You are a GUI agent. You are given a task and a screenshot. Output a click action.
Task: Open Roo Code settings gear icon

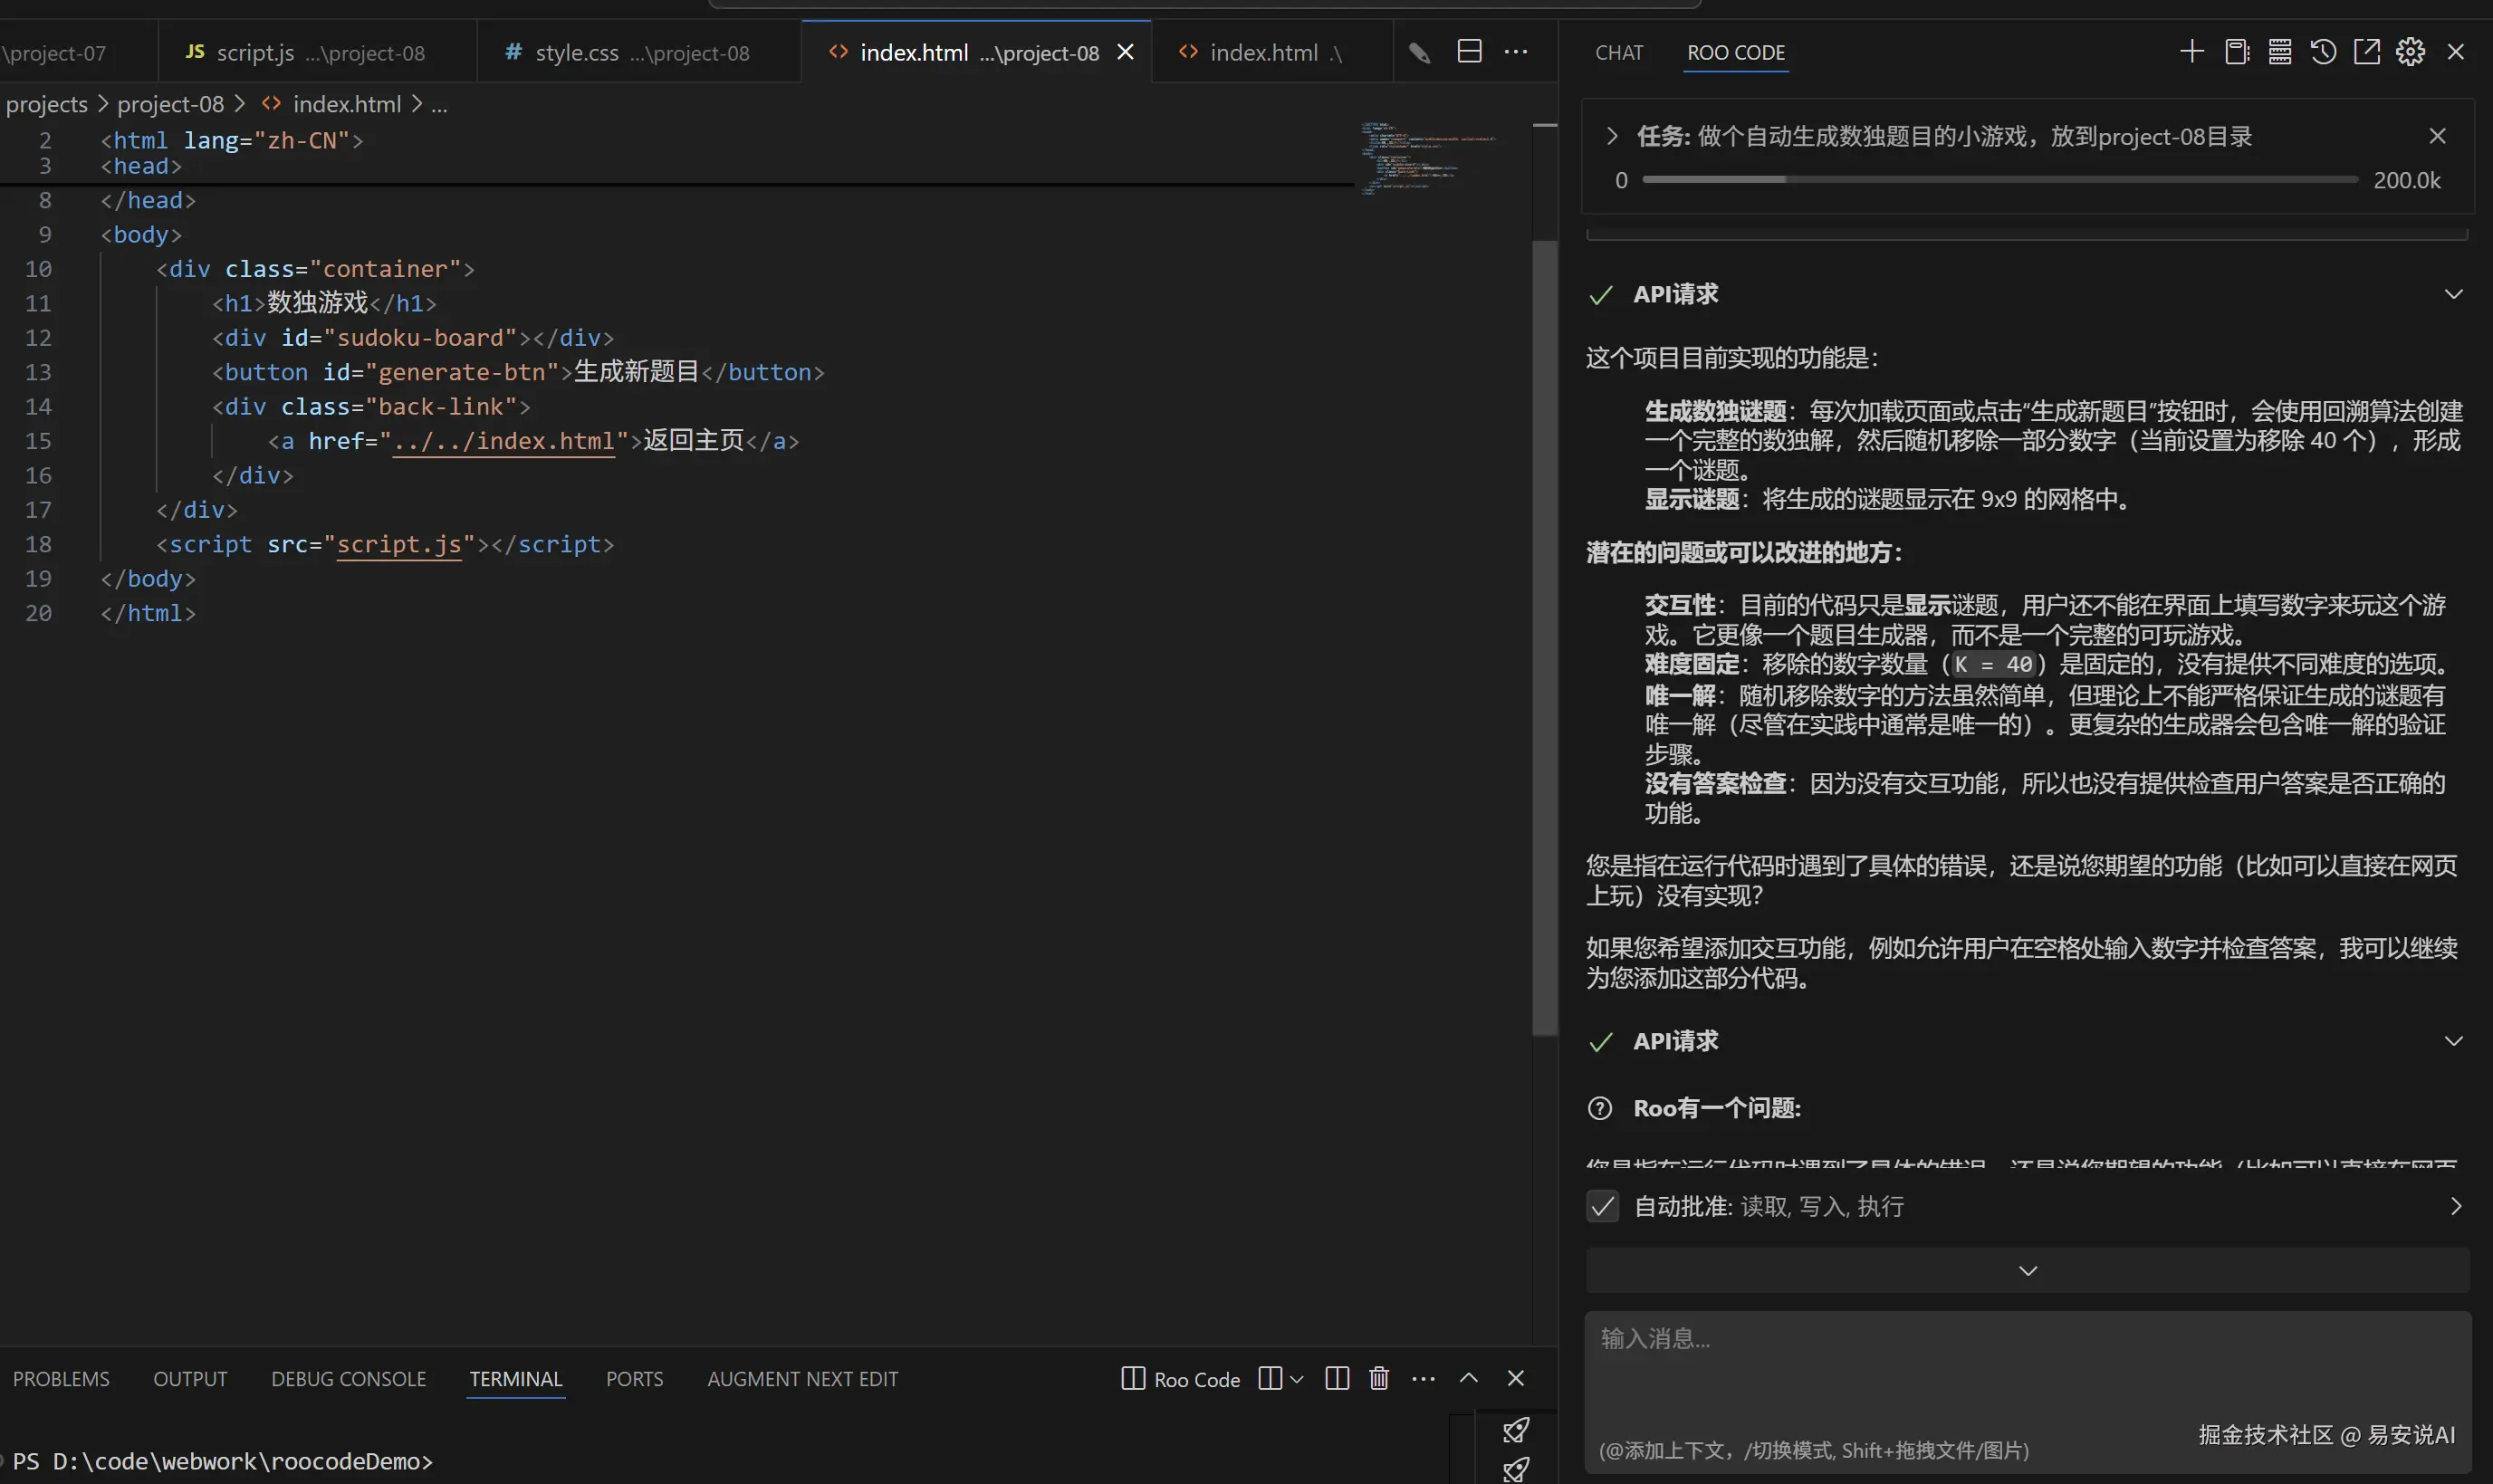point(2410,52)
